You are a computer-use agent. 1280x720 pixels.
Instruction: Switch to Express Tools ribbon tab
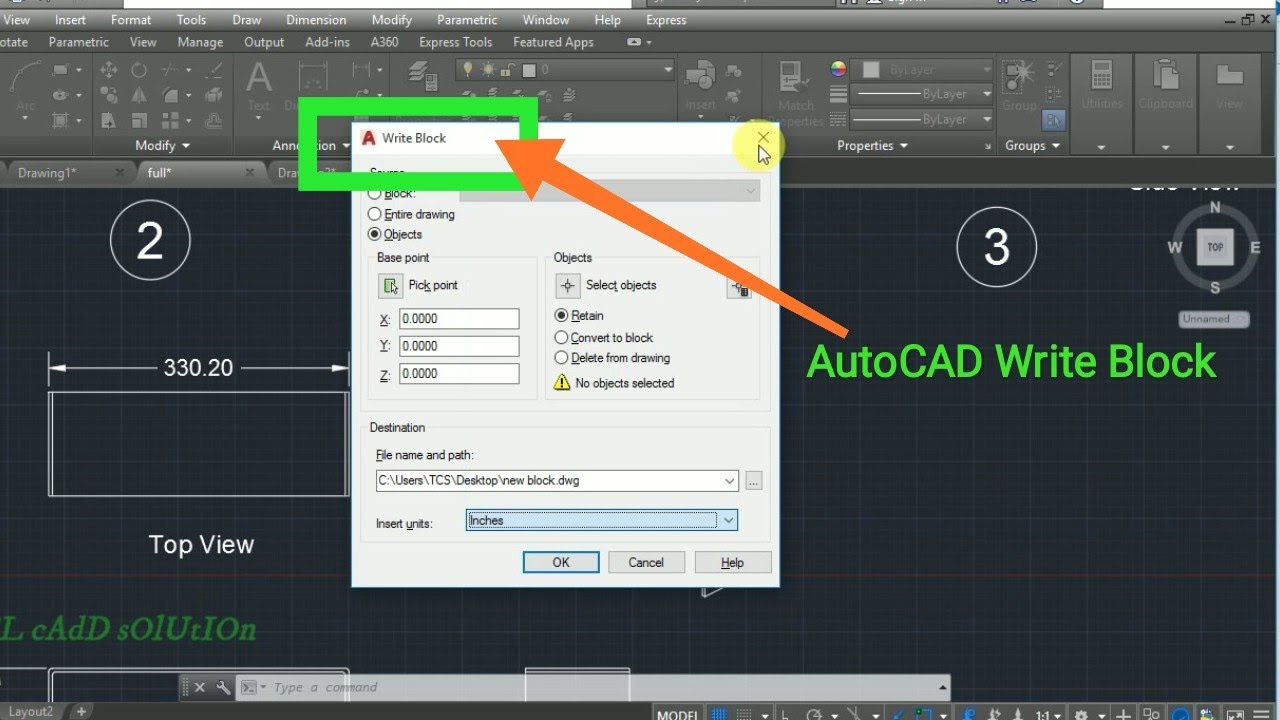point(456,42)
